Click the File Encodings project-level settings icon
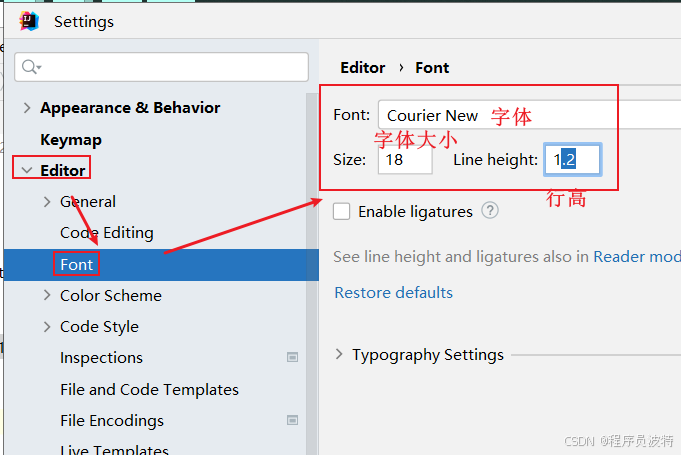The height and width of the screenshot is (455, 681). pos(292,420)
